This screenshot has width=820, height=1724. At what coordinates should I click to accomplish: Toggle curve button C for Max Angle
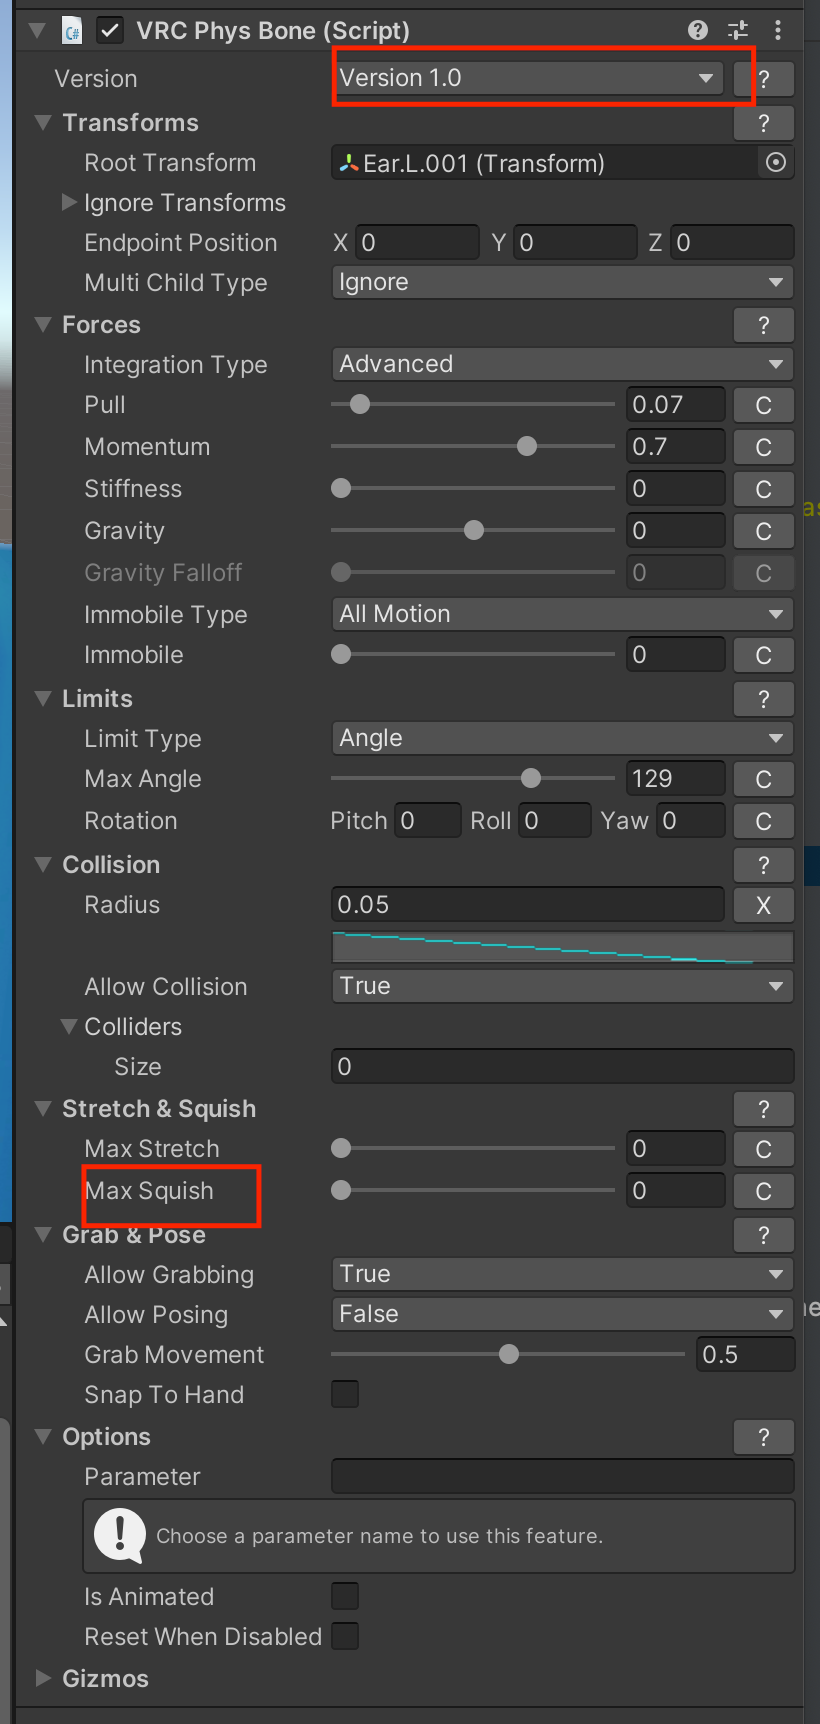[x=764, y=779]
